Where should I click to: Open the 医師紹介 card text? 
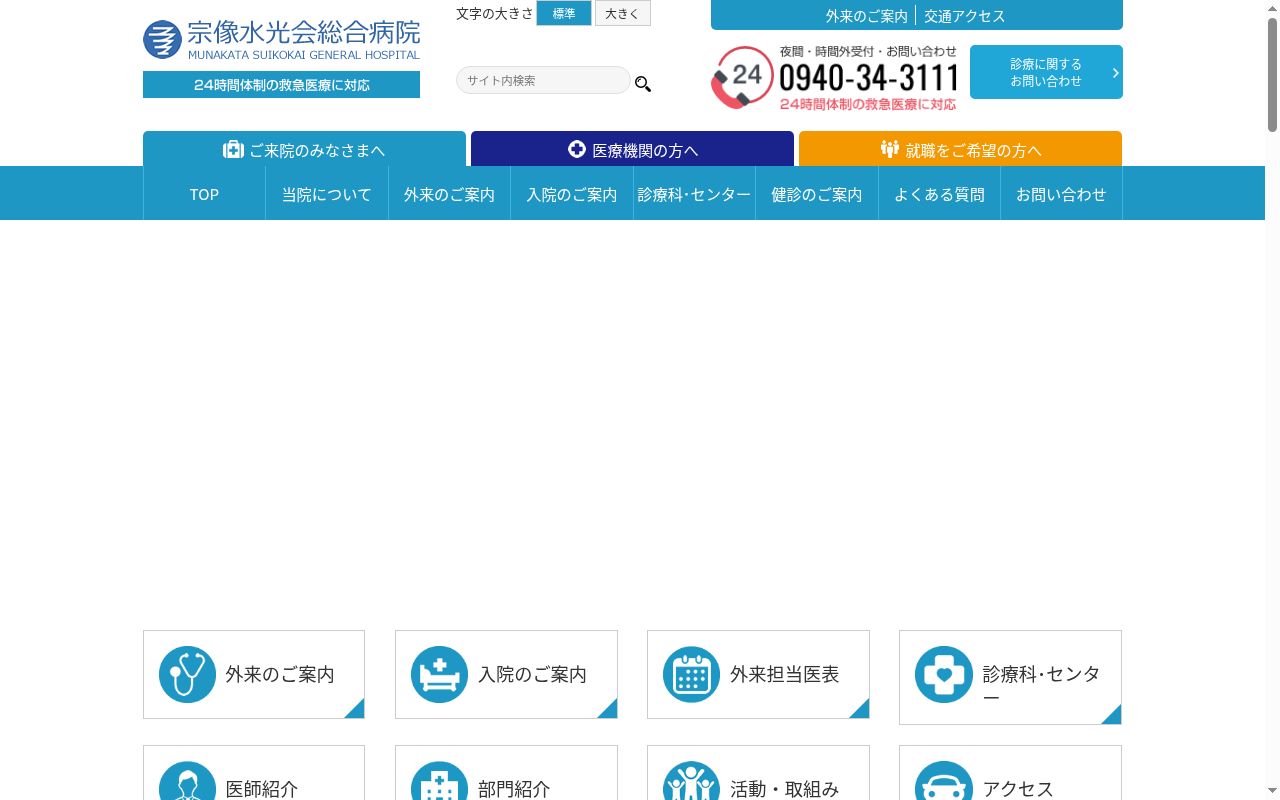262,789
